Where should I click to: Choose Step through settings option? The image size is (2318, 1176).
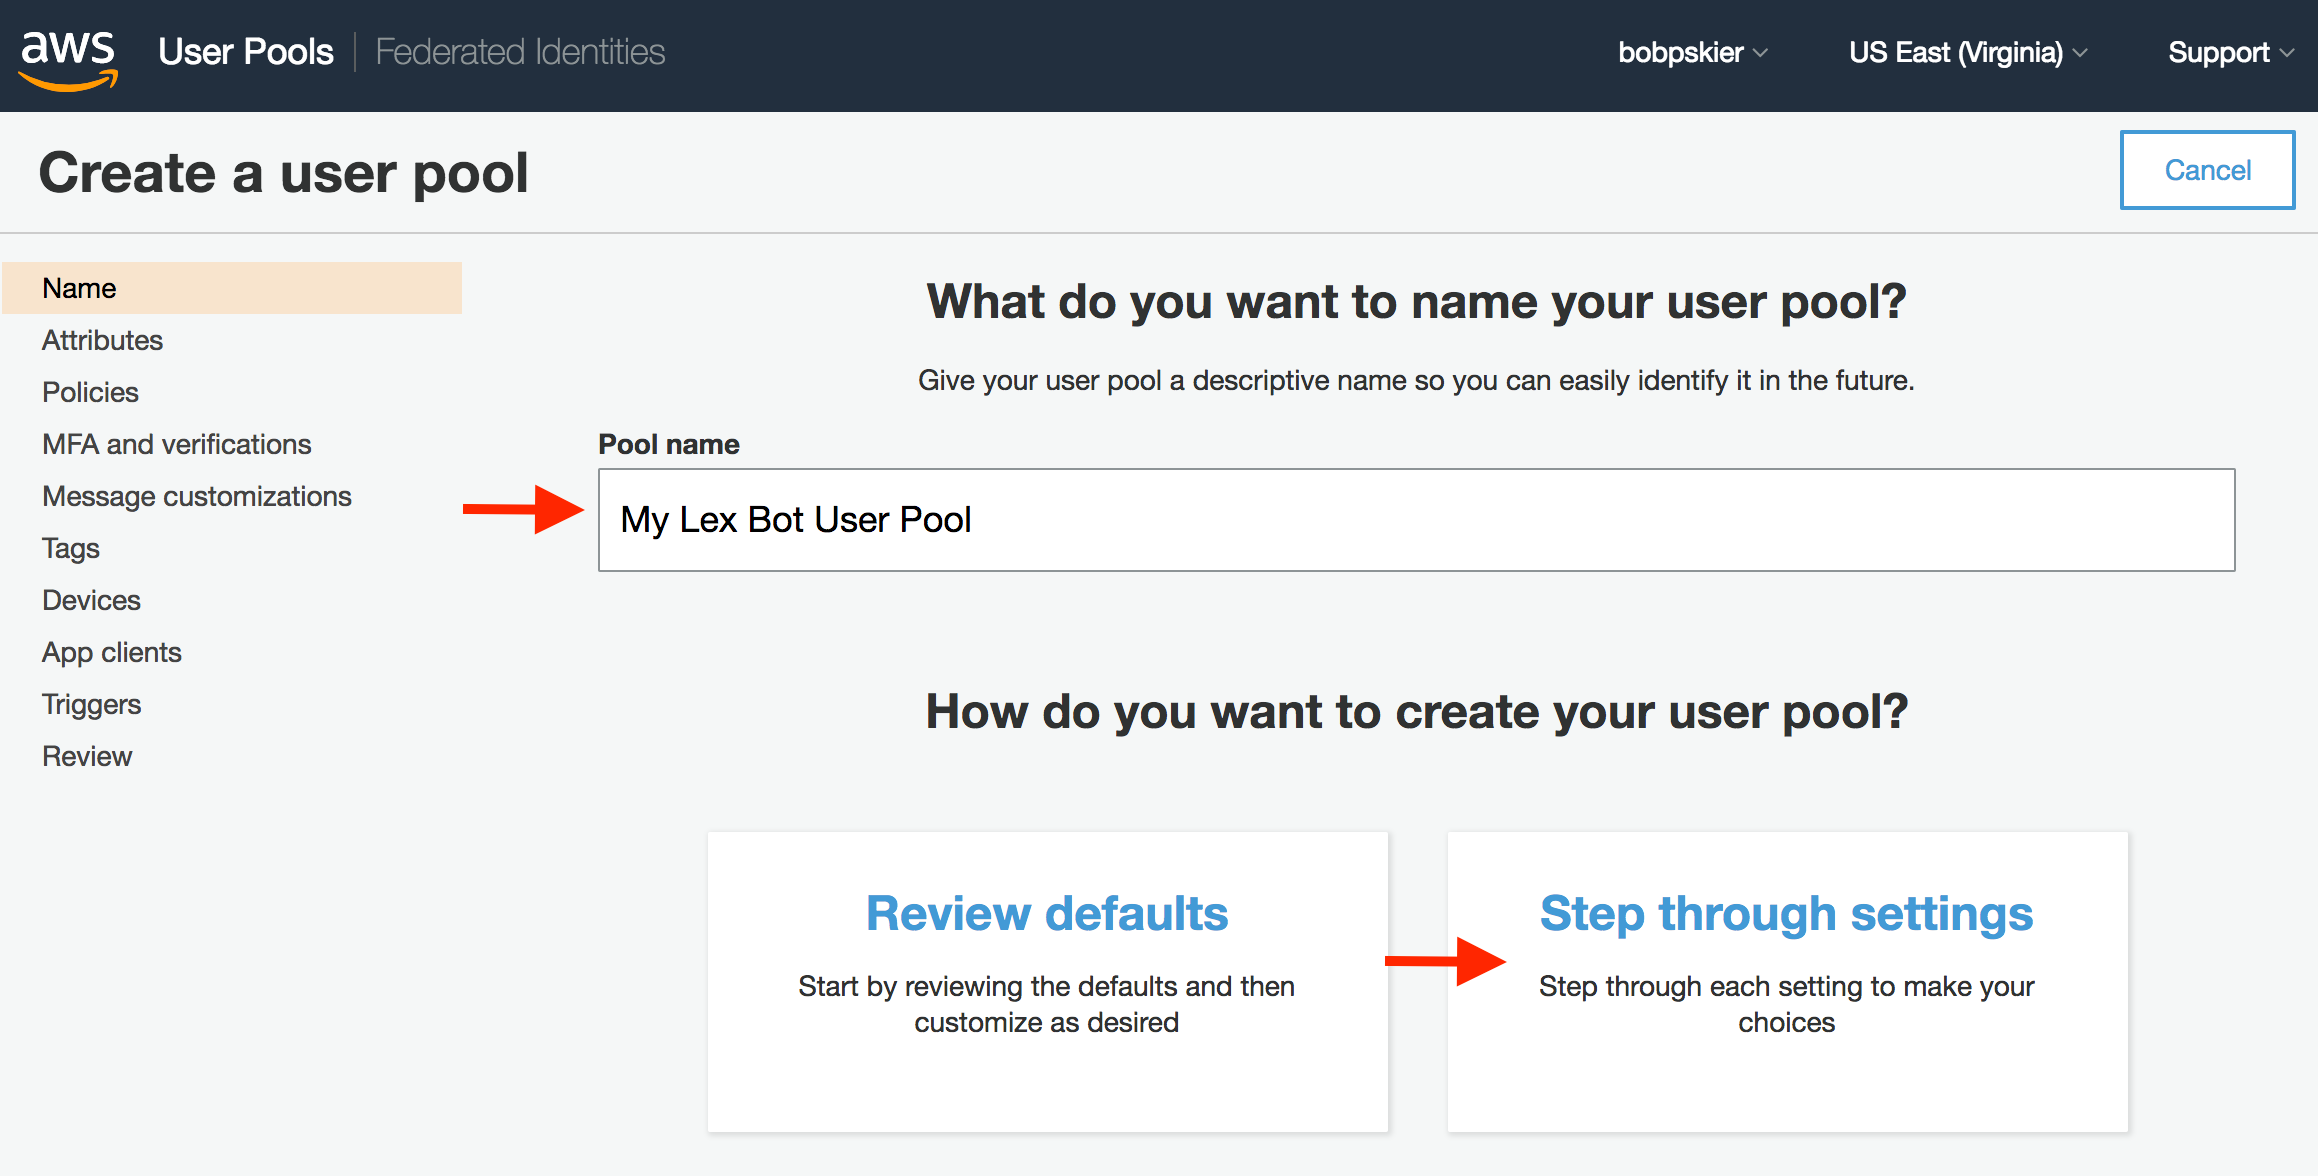tap(1787, 981)
